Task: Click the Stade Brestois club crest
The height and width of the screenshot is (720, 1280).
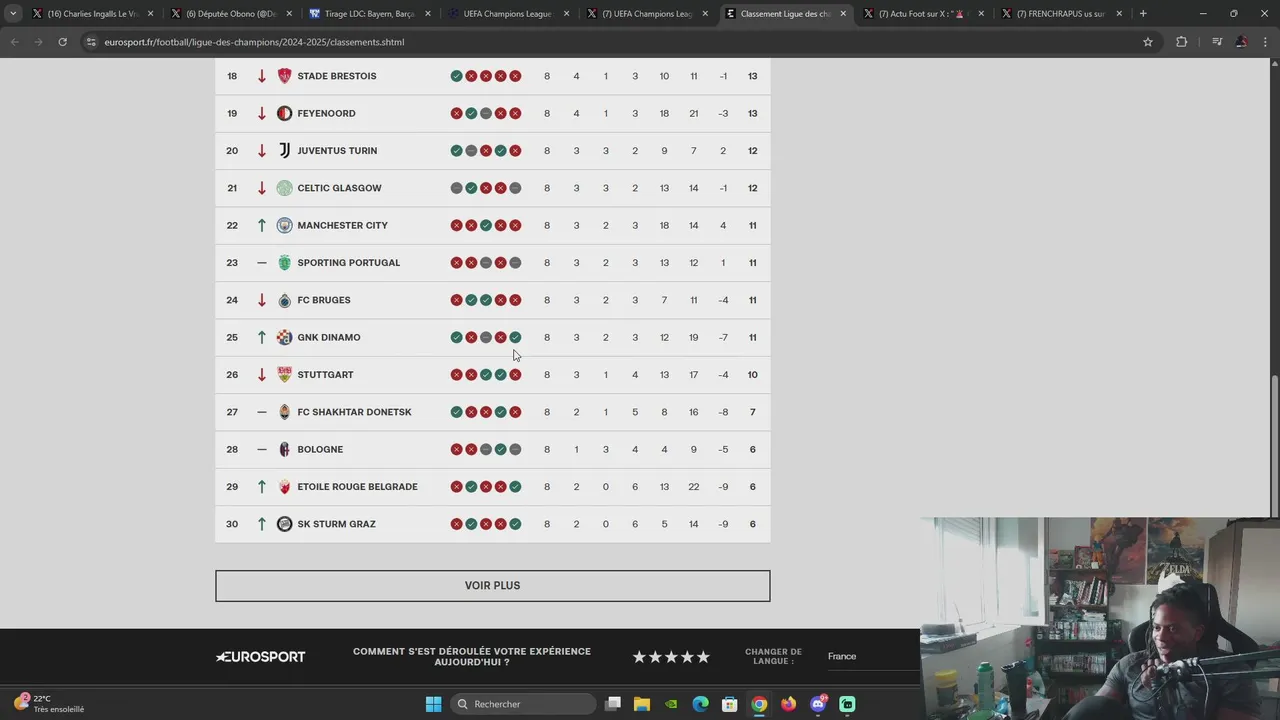Action: click(x=284, y=76)
